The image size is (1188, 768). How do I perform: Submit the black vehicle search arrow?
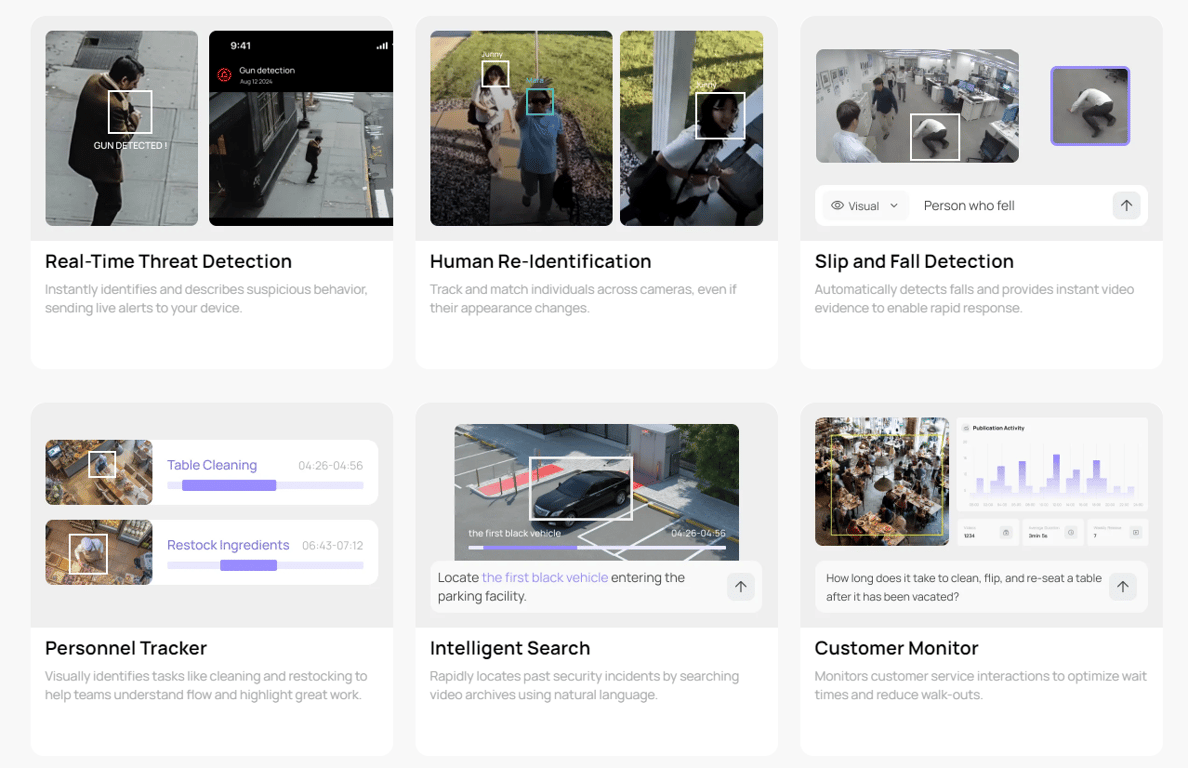click(x=740, y=586)
